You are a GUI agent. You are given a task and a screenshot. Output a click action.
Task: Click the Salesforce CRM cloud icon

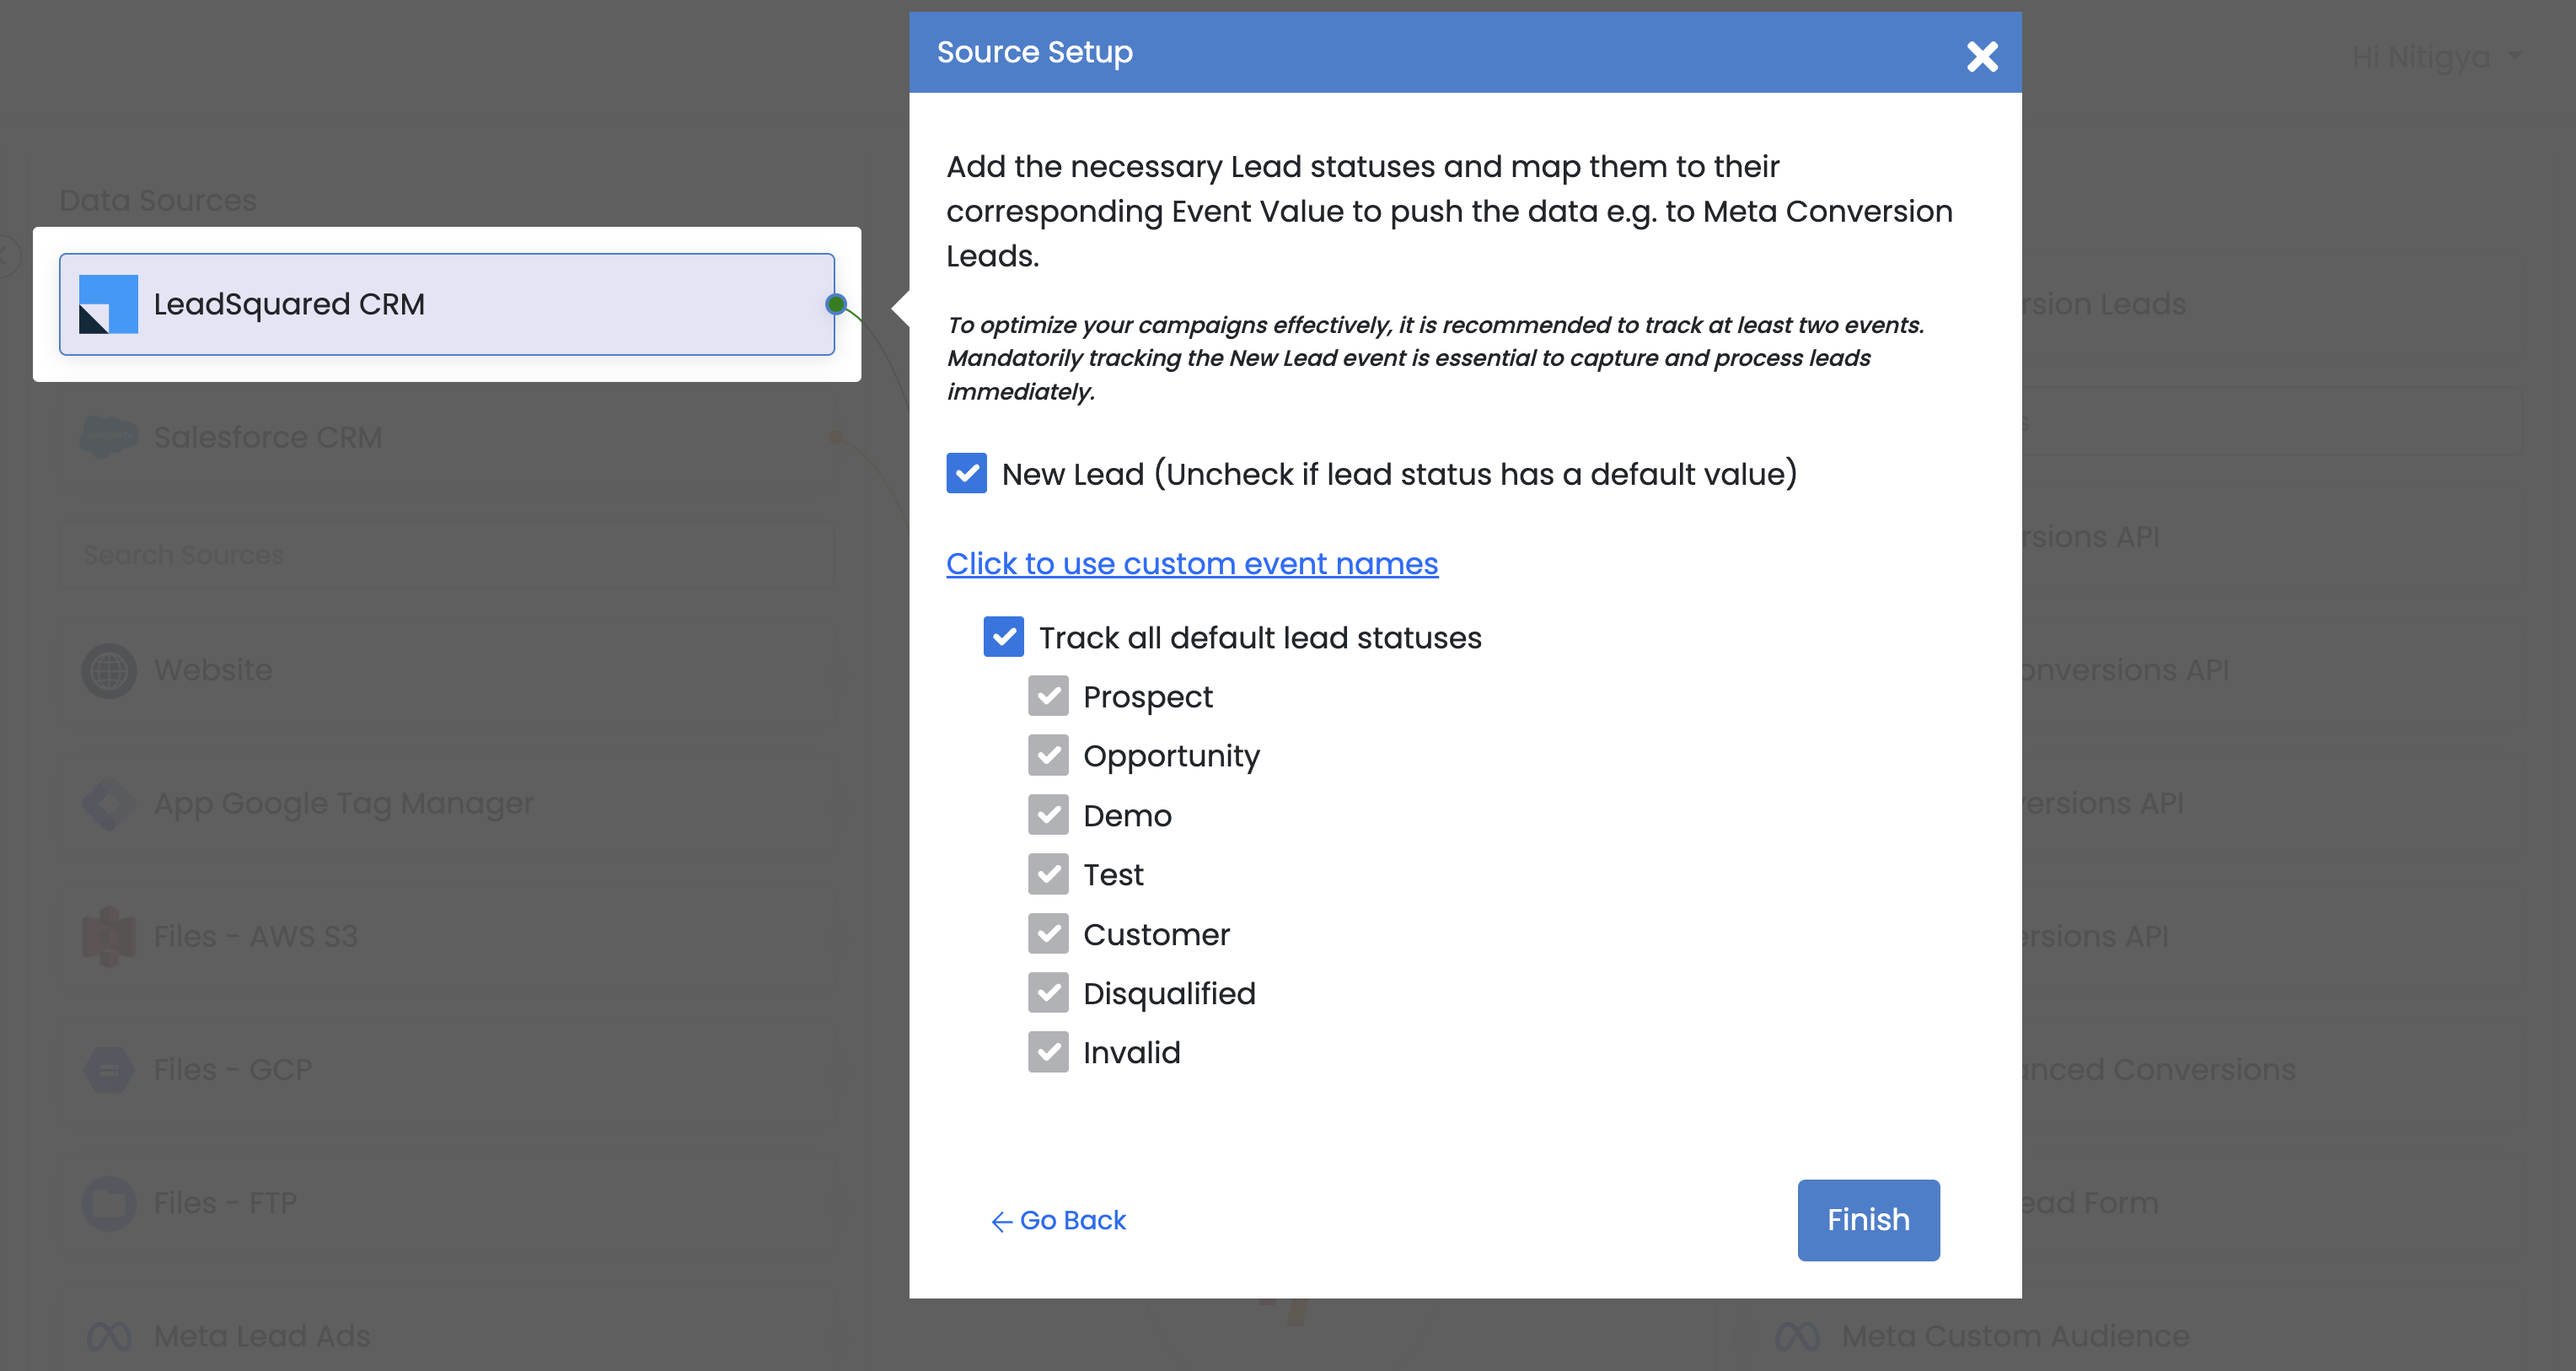108,437
